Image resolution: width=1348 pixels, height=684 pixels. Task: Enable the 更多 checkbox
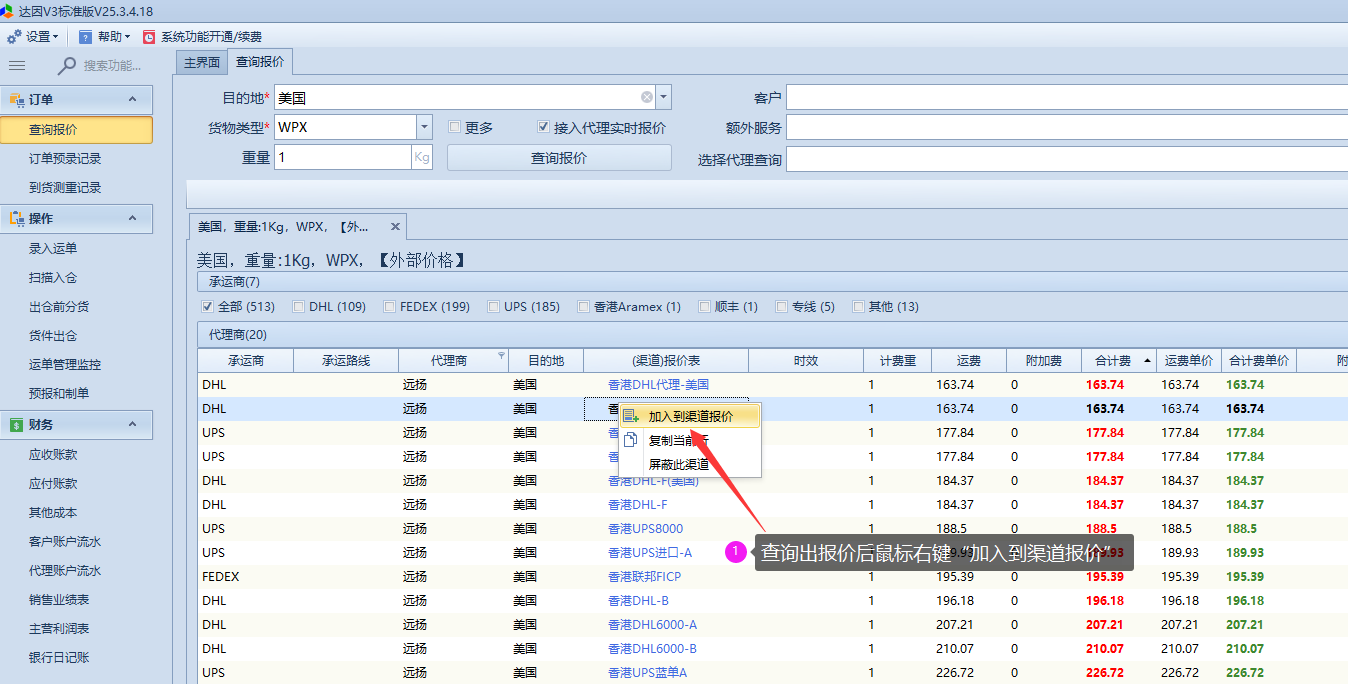pyautogui.click(x=455, y=128)
